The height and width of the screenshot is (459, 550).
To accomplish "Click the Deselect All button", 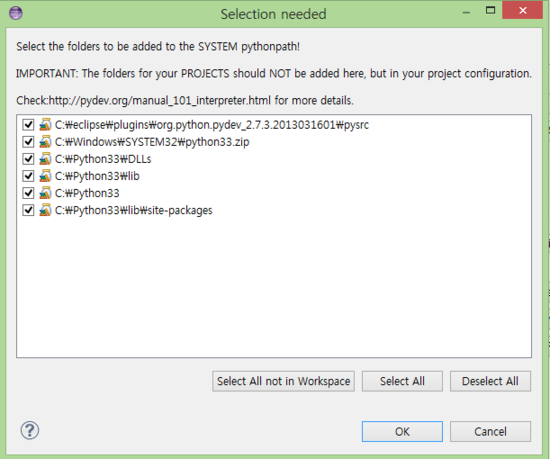I will [490, 381].
